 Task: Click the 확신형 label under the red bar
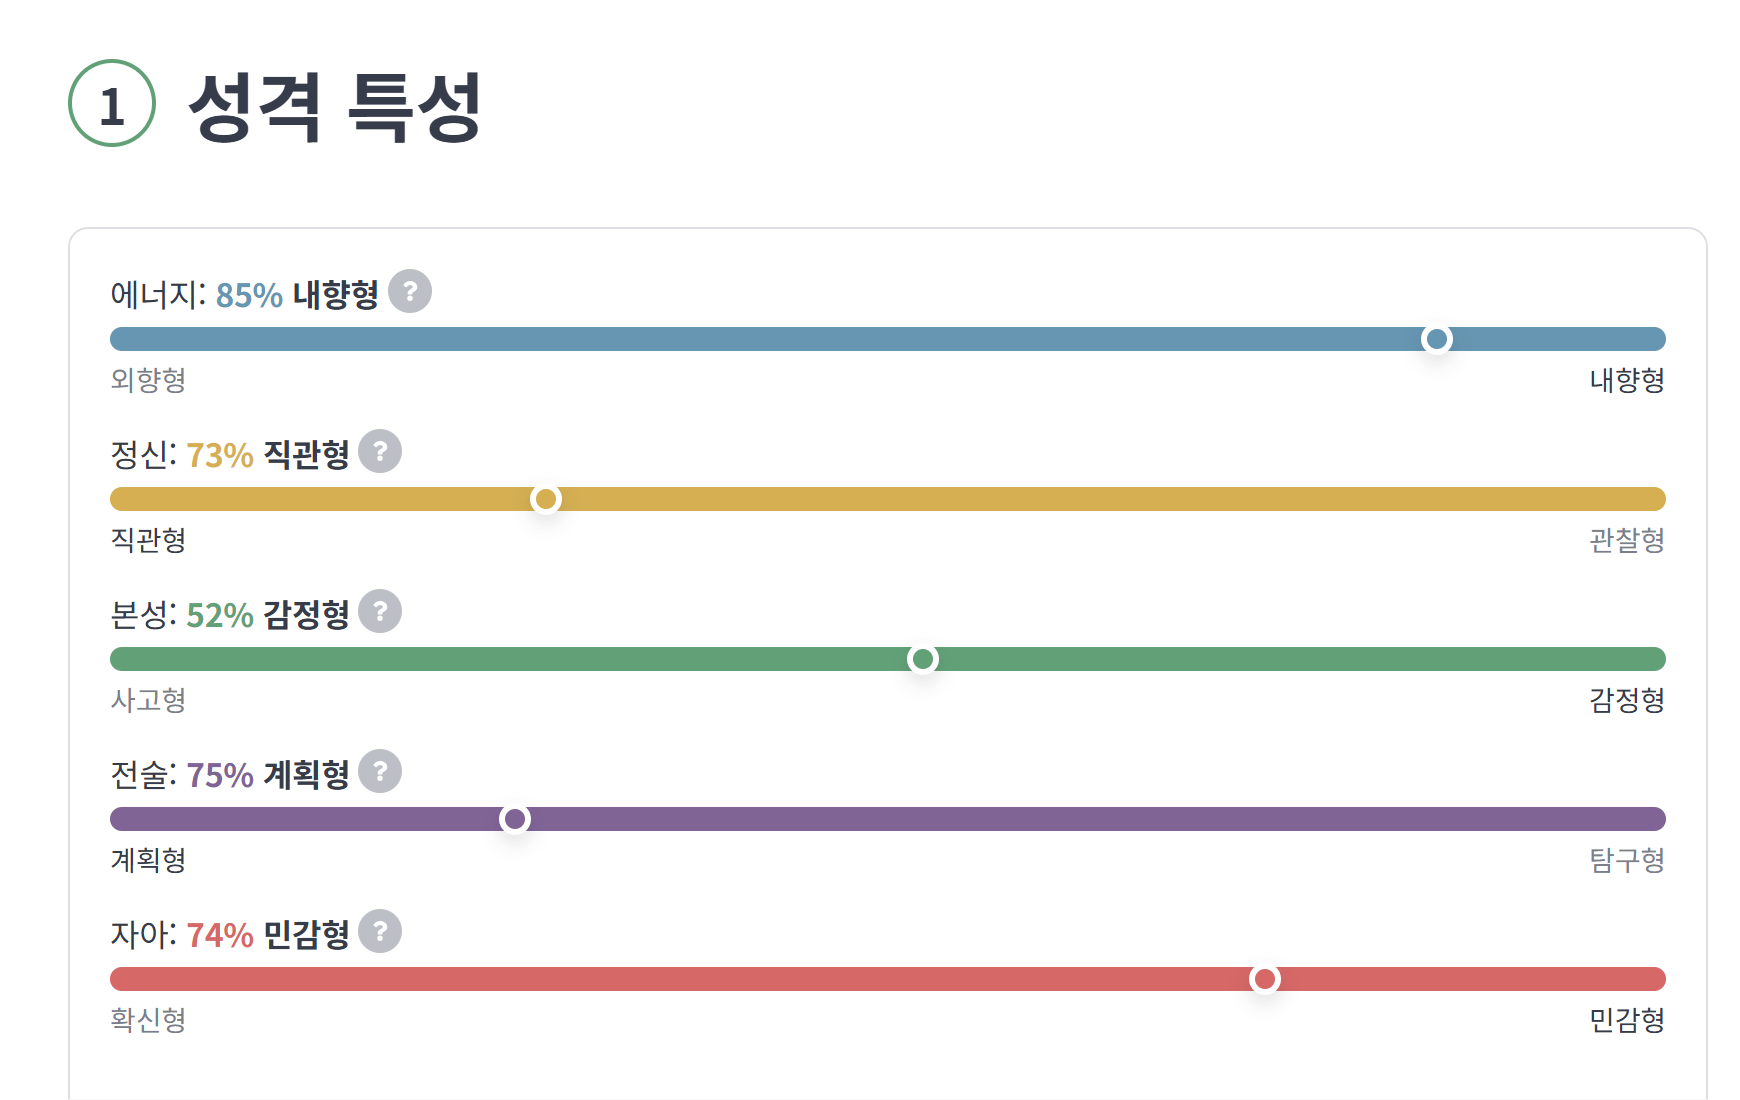[x=148, y=1020]
